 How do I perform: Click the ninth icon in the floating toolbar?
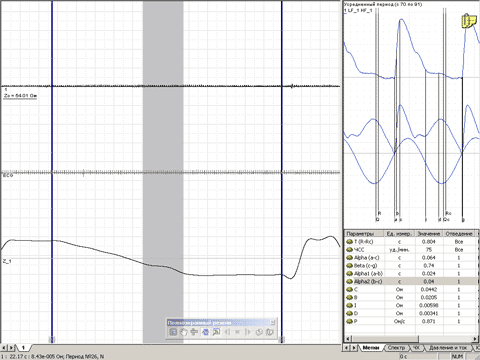point(259,332)
